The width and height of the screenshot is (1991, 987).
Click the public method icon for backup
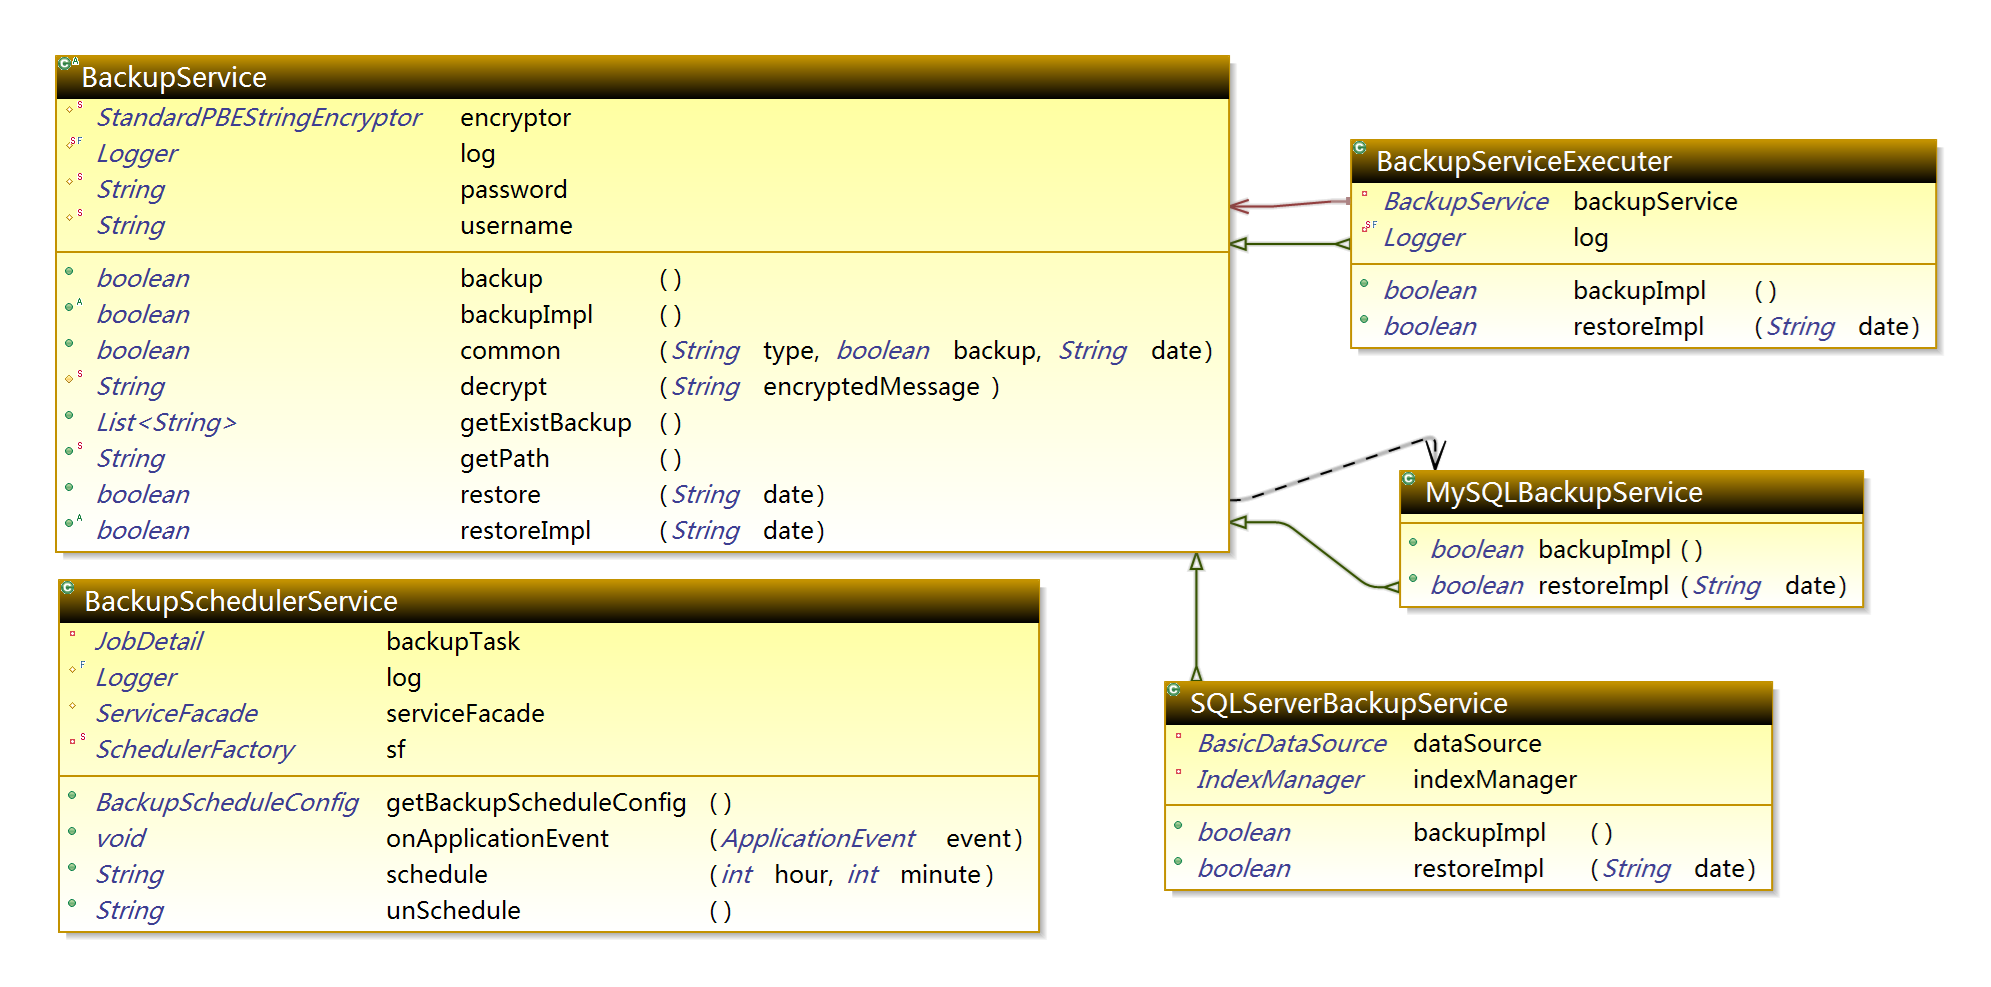click(69, 271)
